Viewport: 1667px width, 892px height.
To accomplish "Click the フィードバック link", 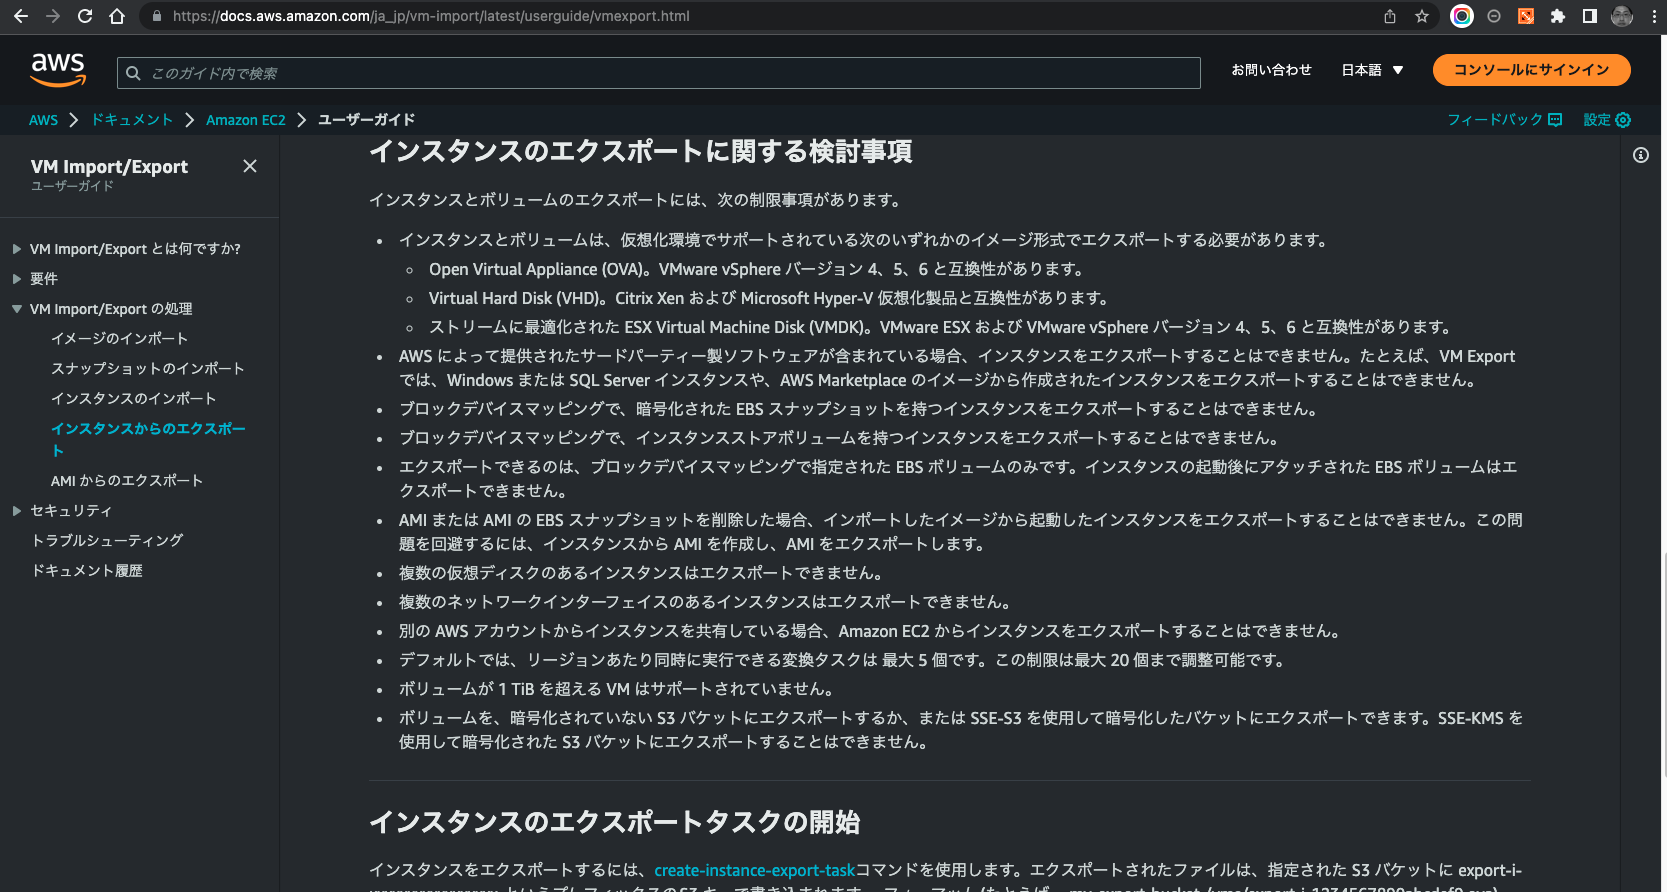I will coord(1495,120).
